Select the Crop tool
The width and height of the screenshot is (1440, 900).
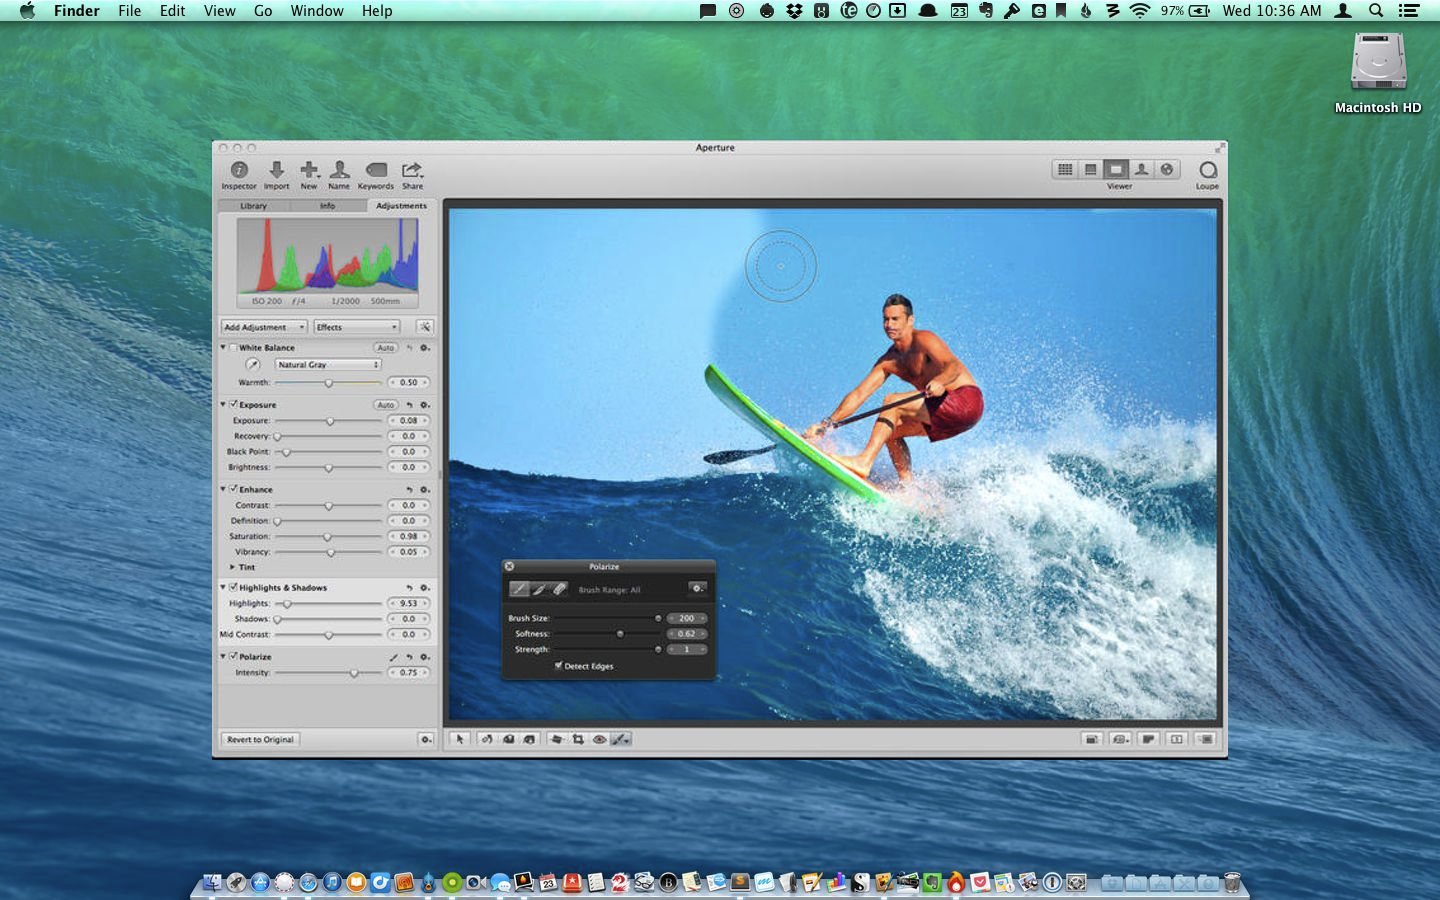click(x=578, y=740)
